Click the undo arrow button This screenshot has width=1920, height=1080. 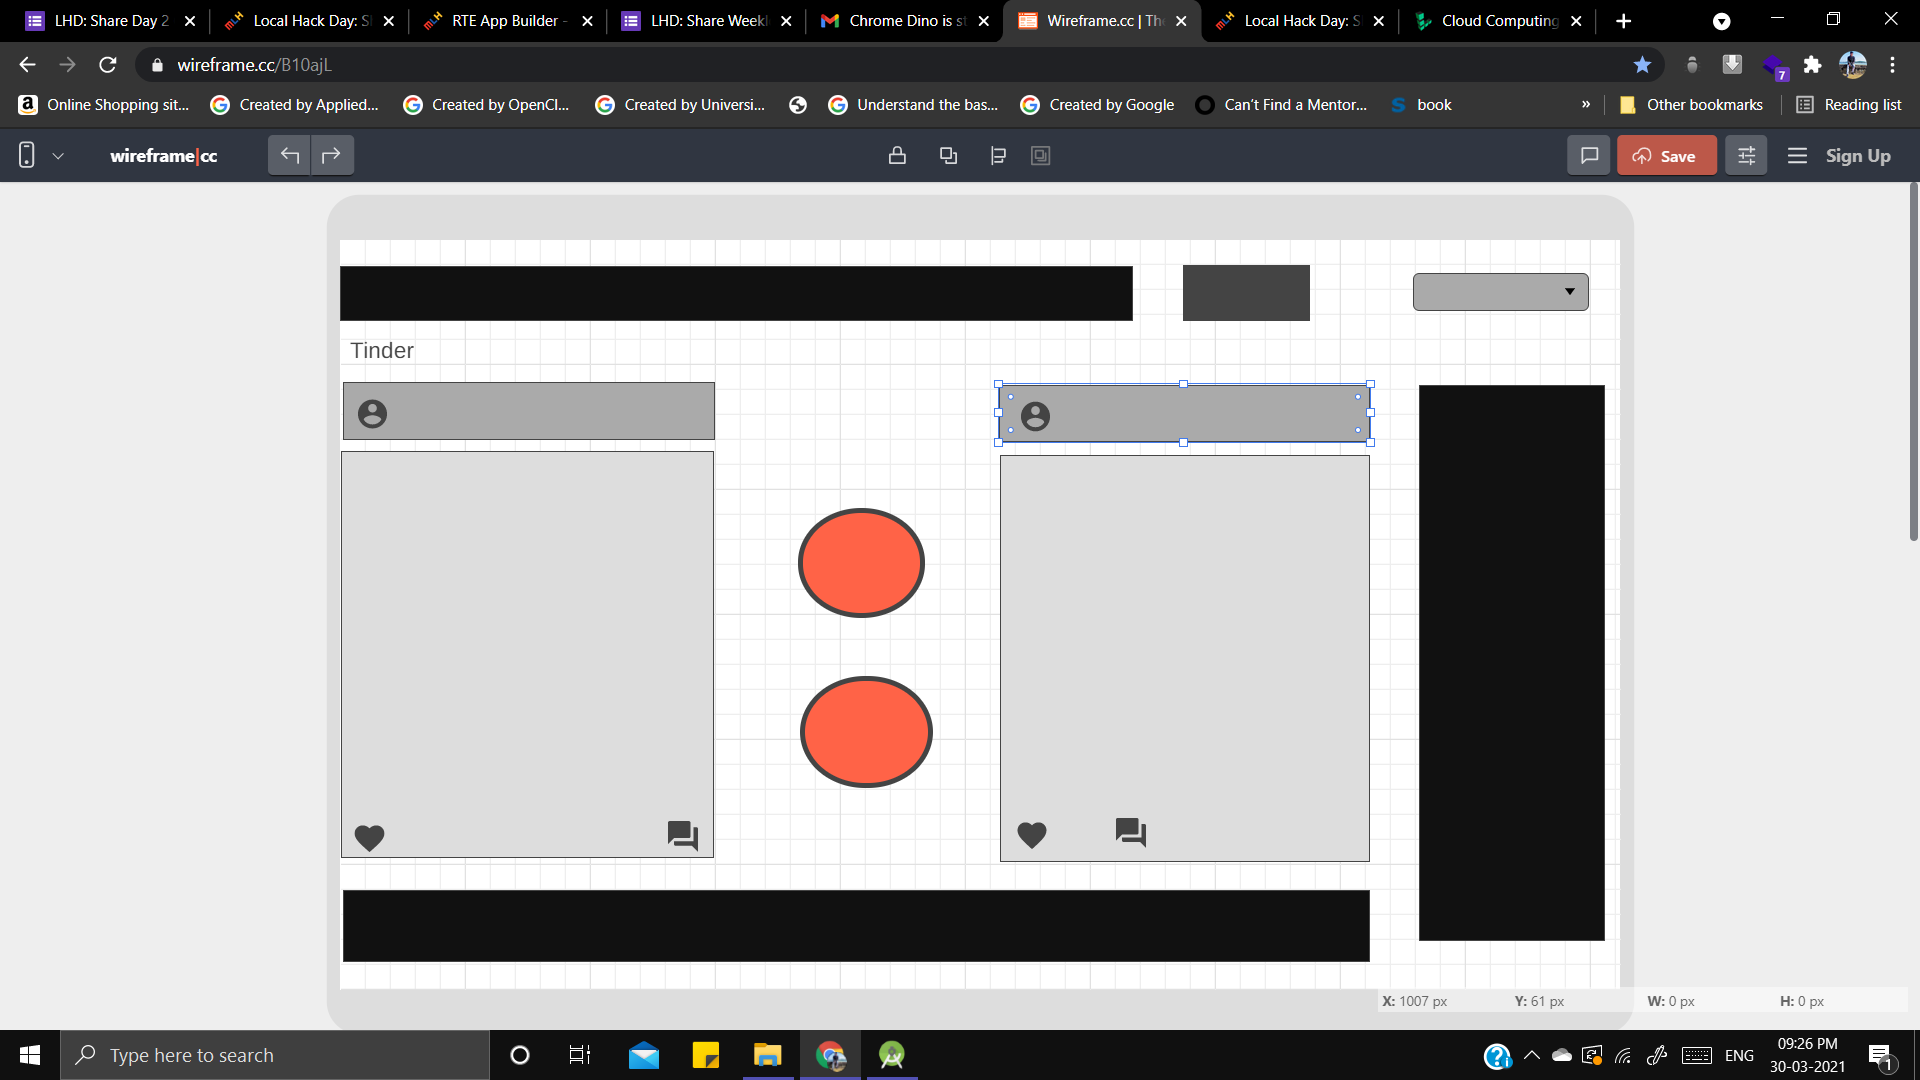[290, 155]
